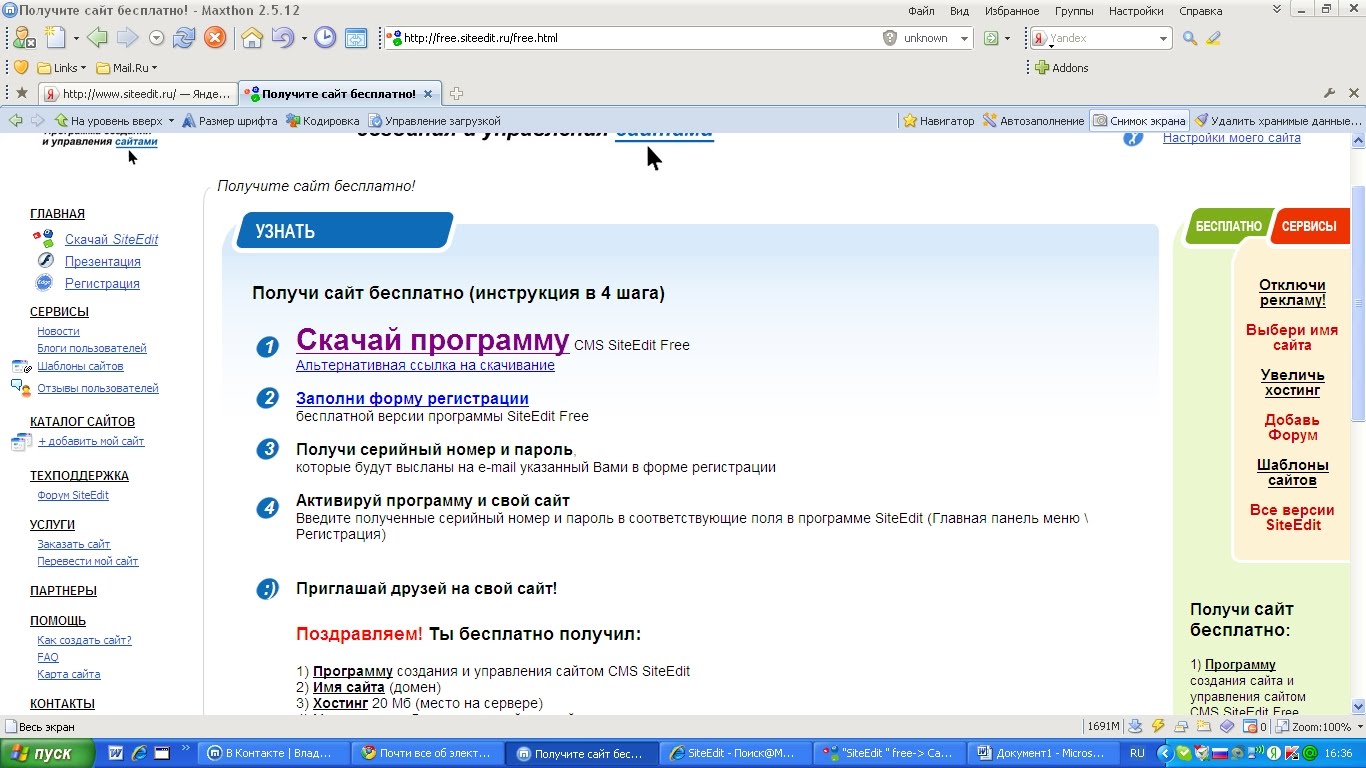Open the Группы menu
Screen dimensions: 1366x768
point(1073,11)
